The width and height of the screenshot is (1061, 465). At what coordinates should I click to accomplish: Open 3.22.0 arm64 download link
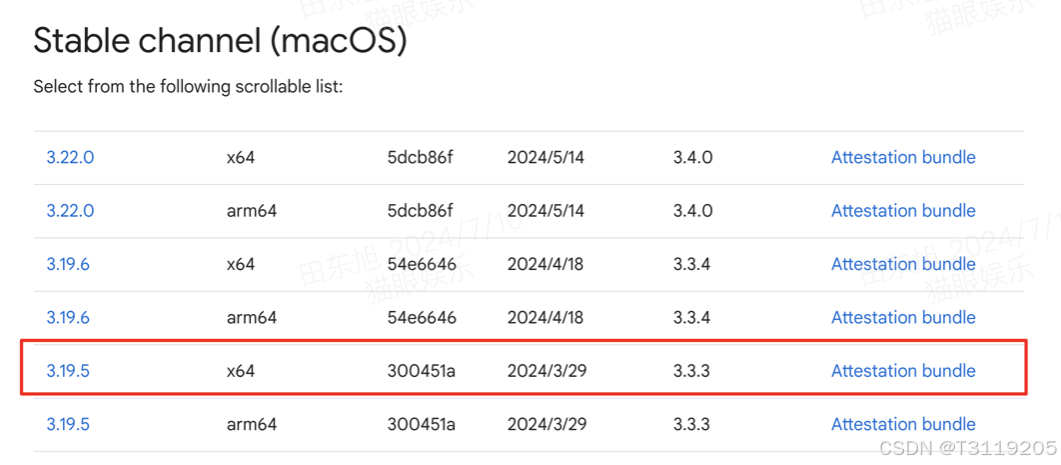[70, 211]
